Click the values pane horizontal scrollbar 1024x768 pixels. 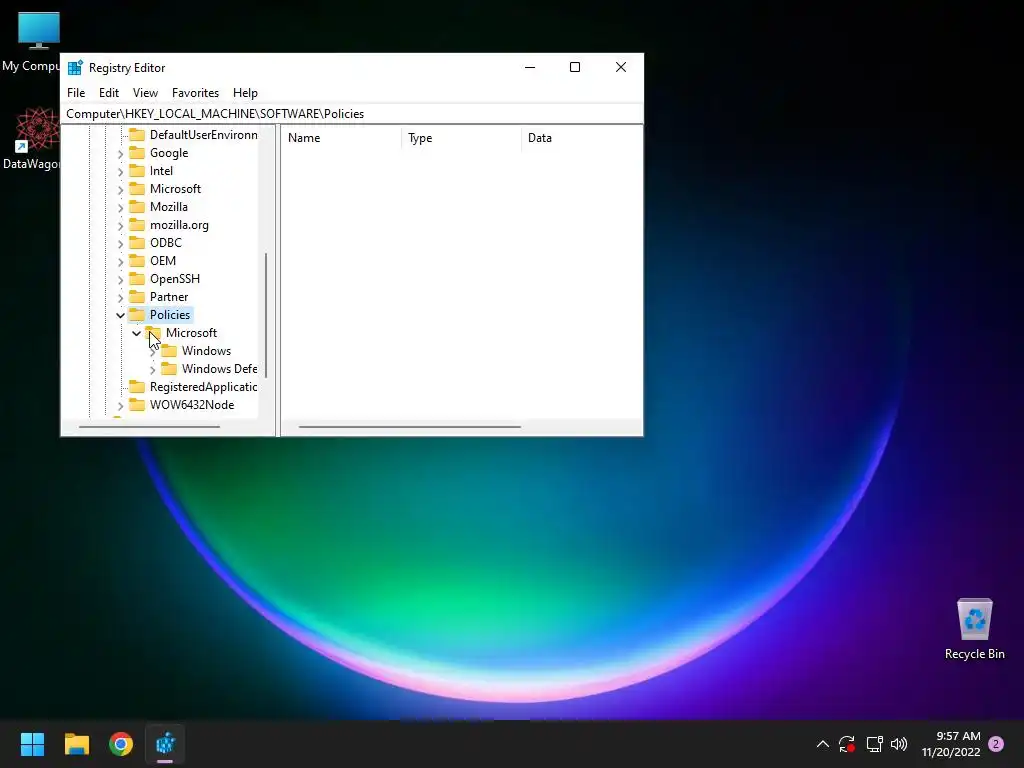point(409,427)
